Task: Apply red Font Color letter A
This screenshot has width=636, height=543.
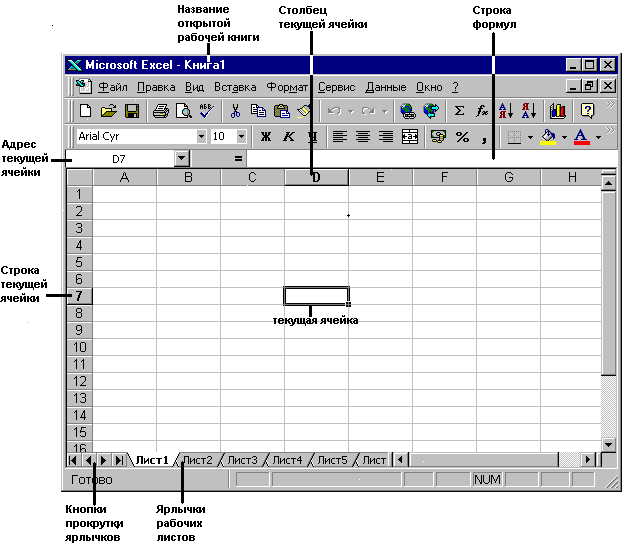Action: pos(582,137)
